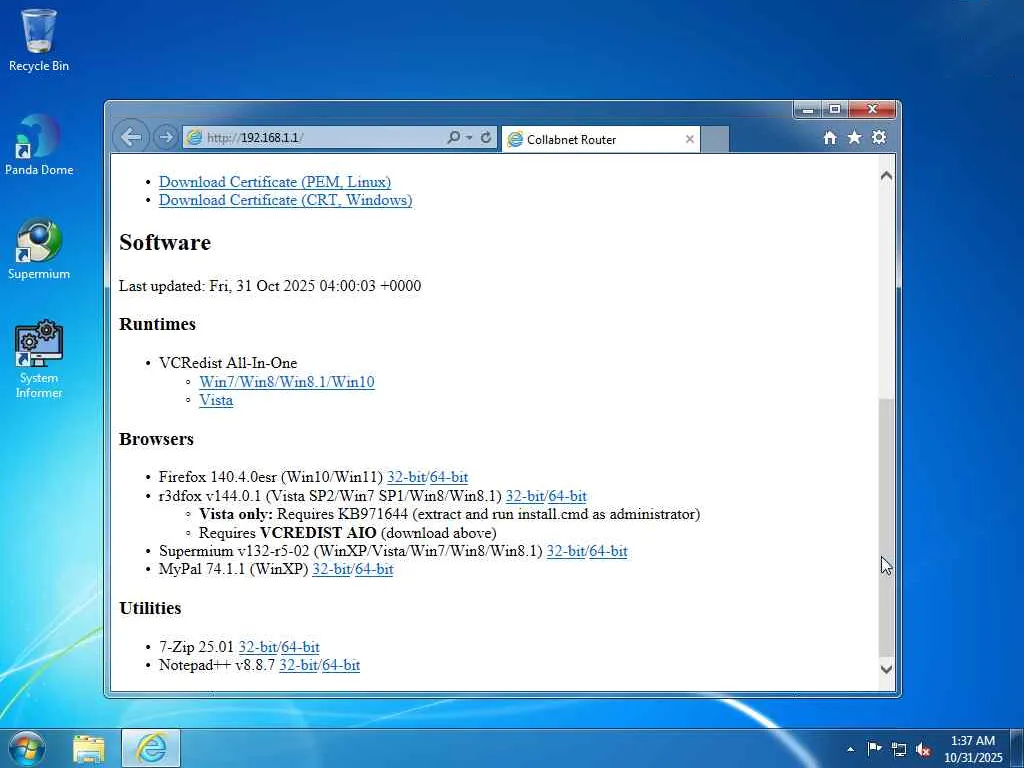Click the Show desktop button
This screenshot has height=768, width=1024.
pyautogui.click(x=1017, y=749)
